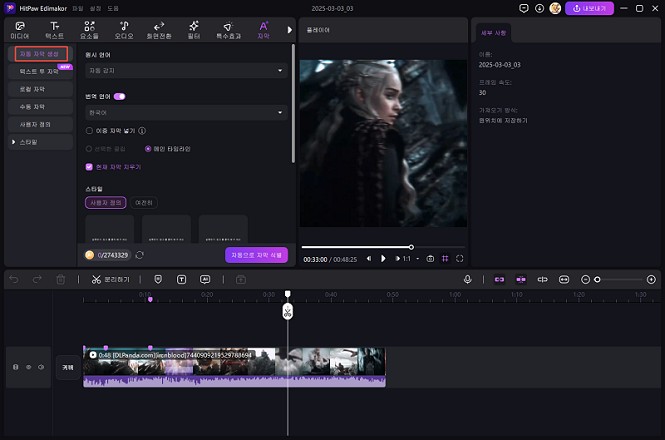Uncheck the 현재 자막 지우기 checkbox
The image size is (665, 440).
90,167
